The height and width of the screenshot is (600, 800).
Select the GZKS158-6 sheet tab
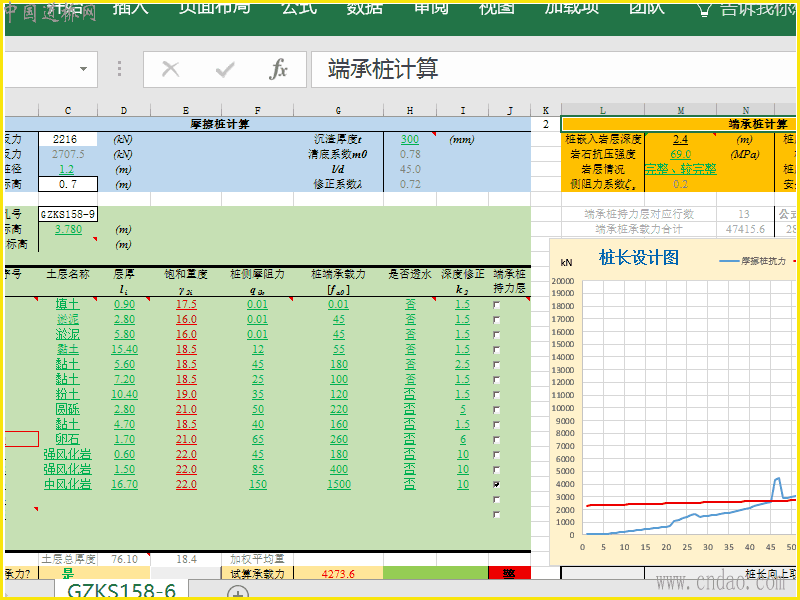coord(121,591)
